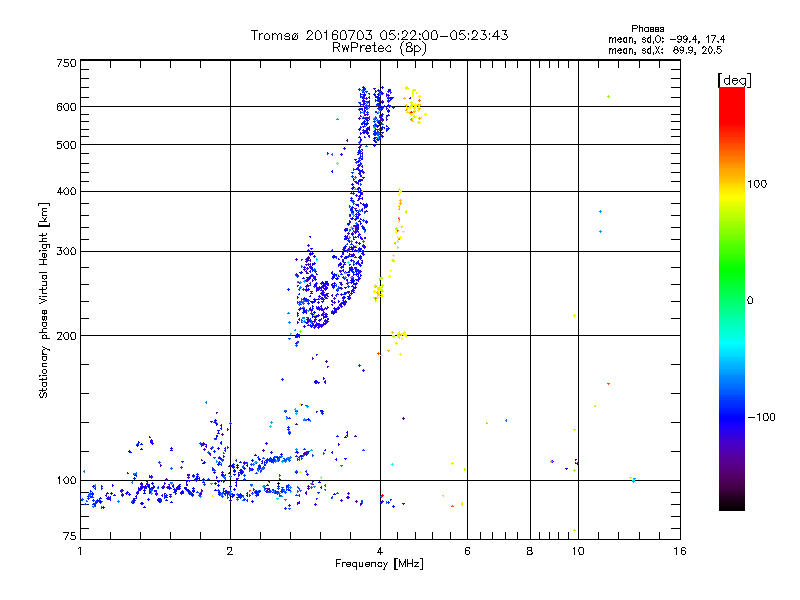
Task: Click the "mean, sd,X: 89.9, 20.5" line
Action: click(665, 50)
